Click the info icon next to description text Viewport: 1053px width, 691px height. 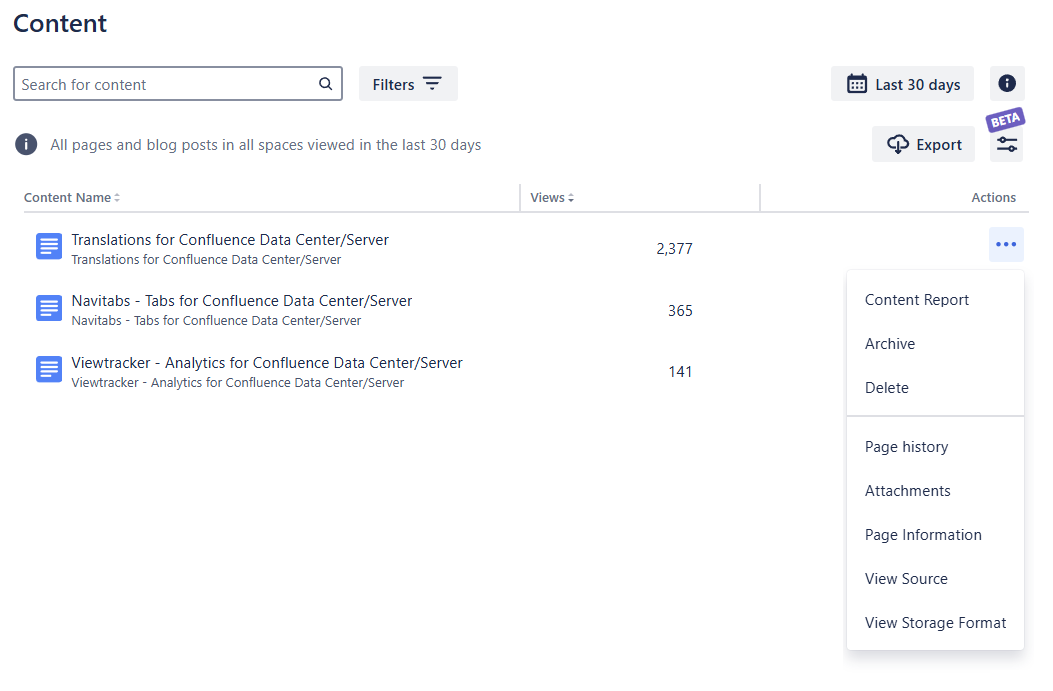(x=26, y=145)
